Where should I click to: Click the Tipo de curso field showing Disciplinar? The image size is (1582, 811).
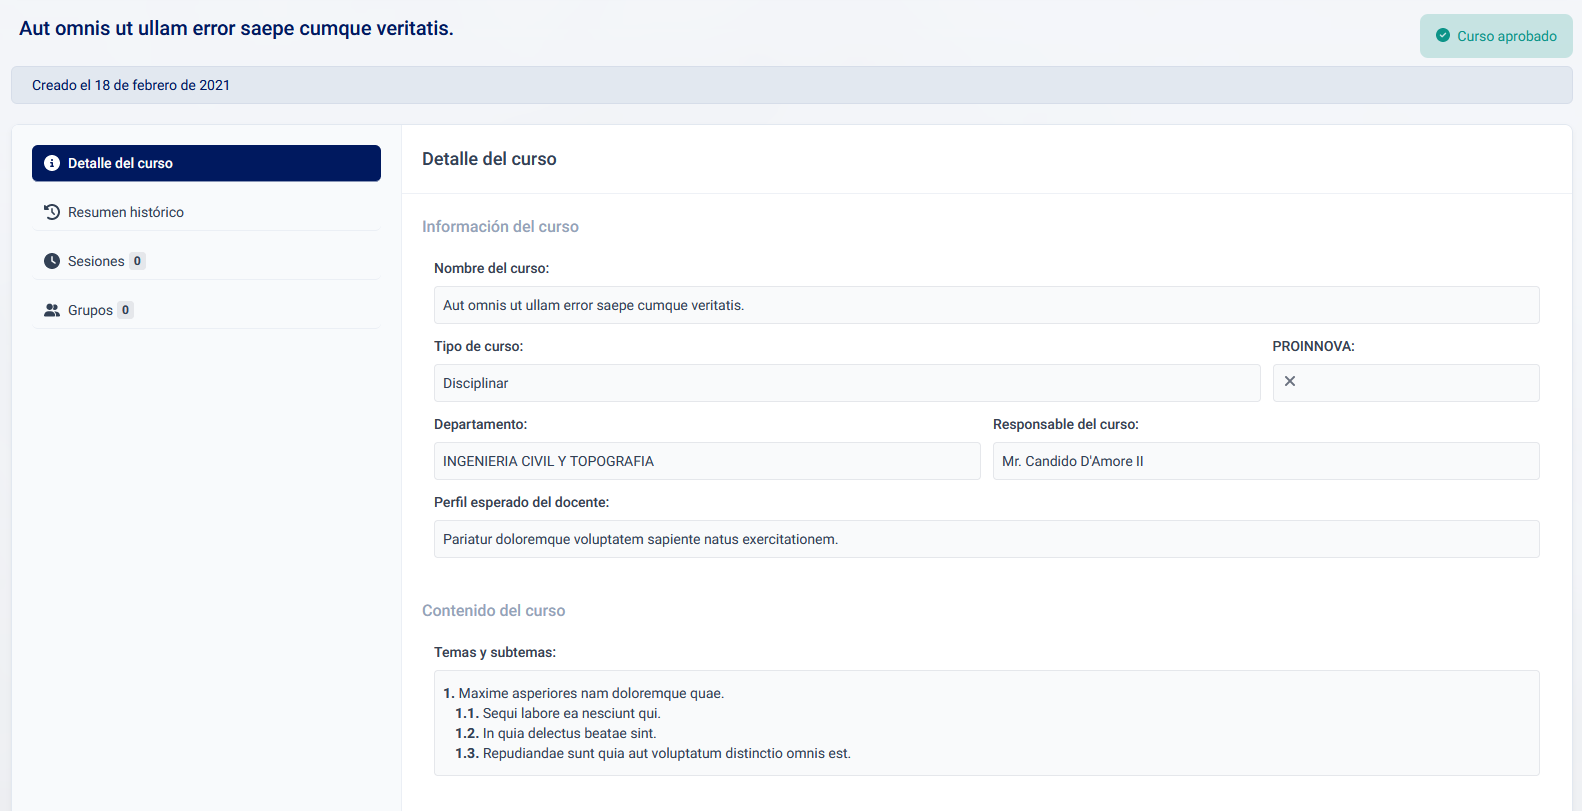pyautogui.click(x=846, y=383)
